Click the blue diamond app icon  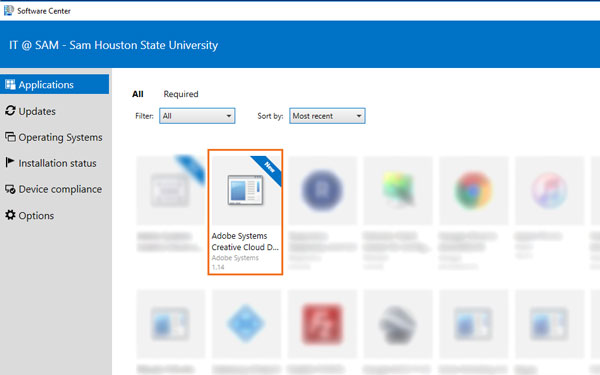click(246, 324)
